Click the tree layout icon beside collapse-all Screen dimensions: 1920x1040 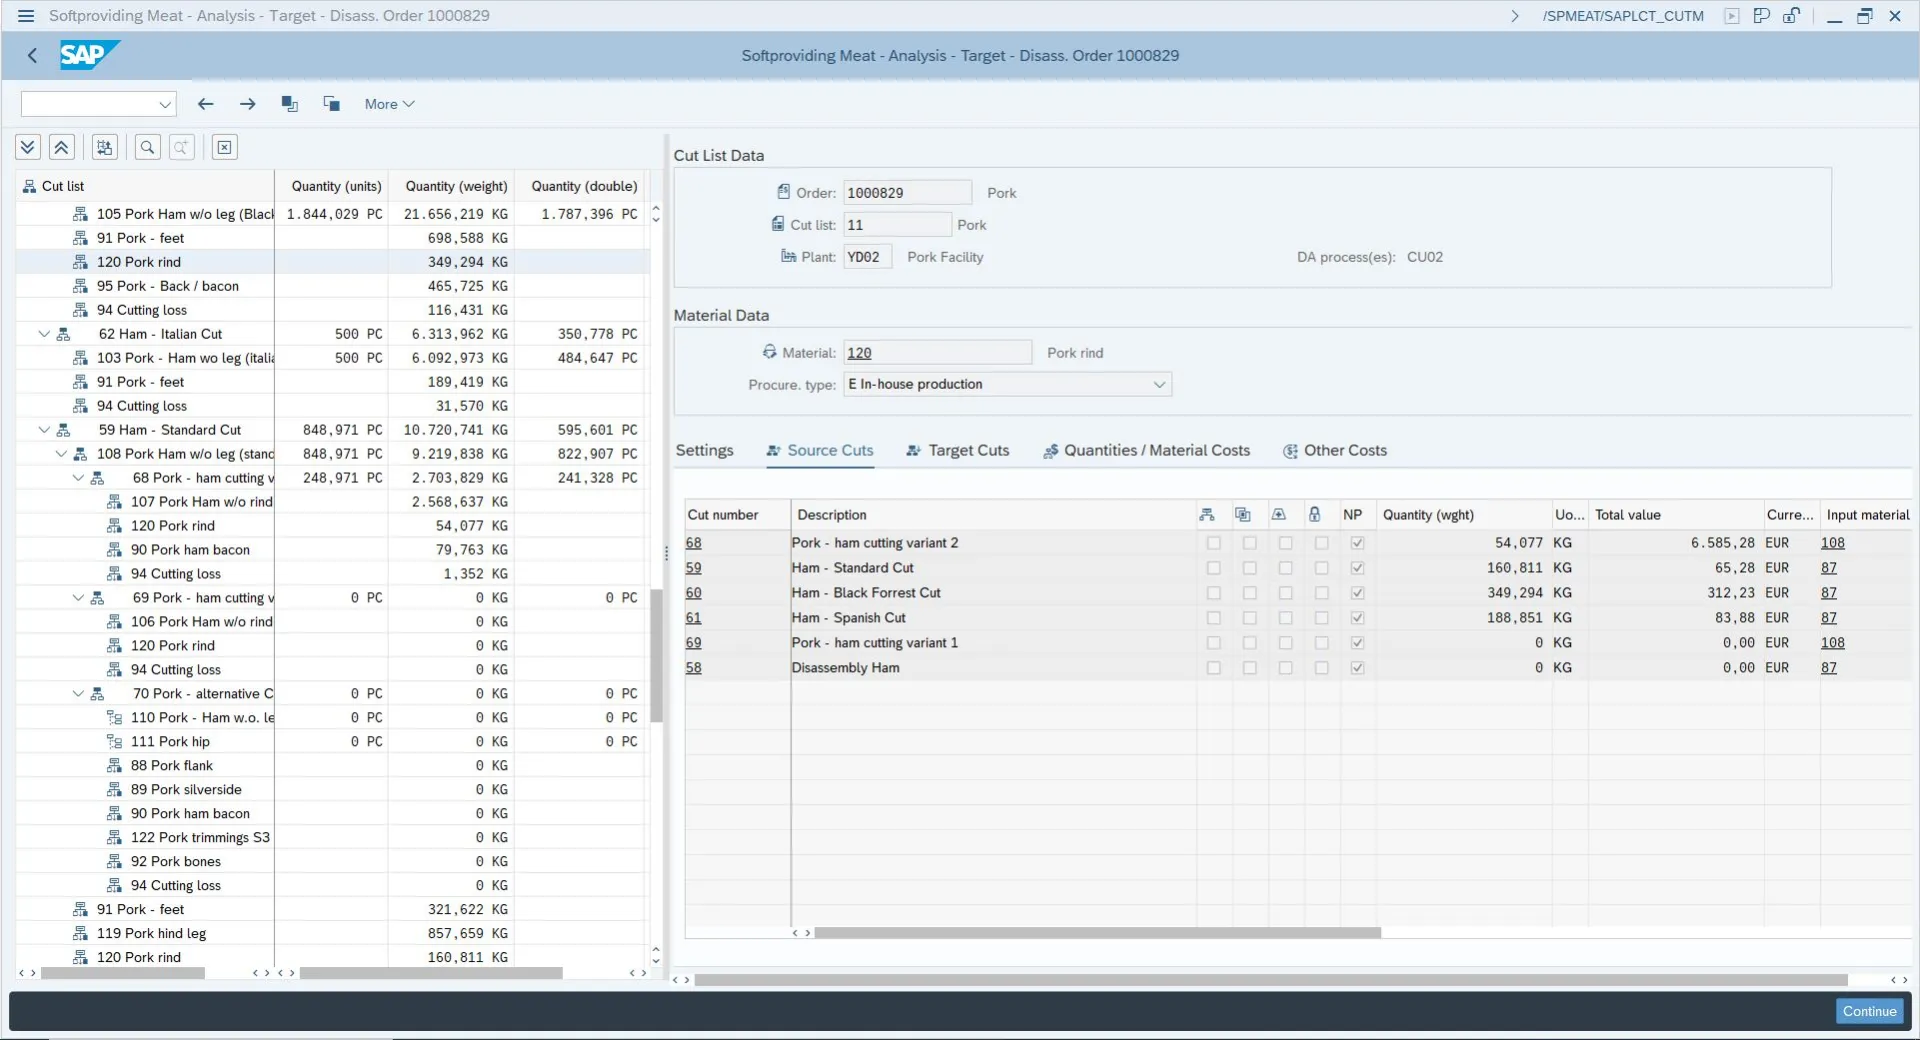(105, 148)
